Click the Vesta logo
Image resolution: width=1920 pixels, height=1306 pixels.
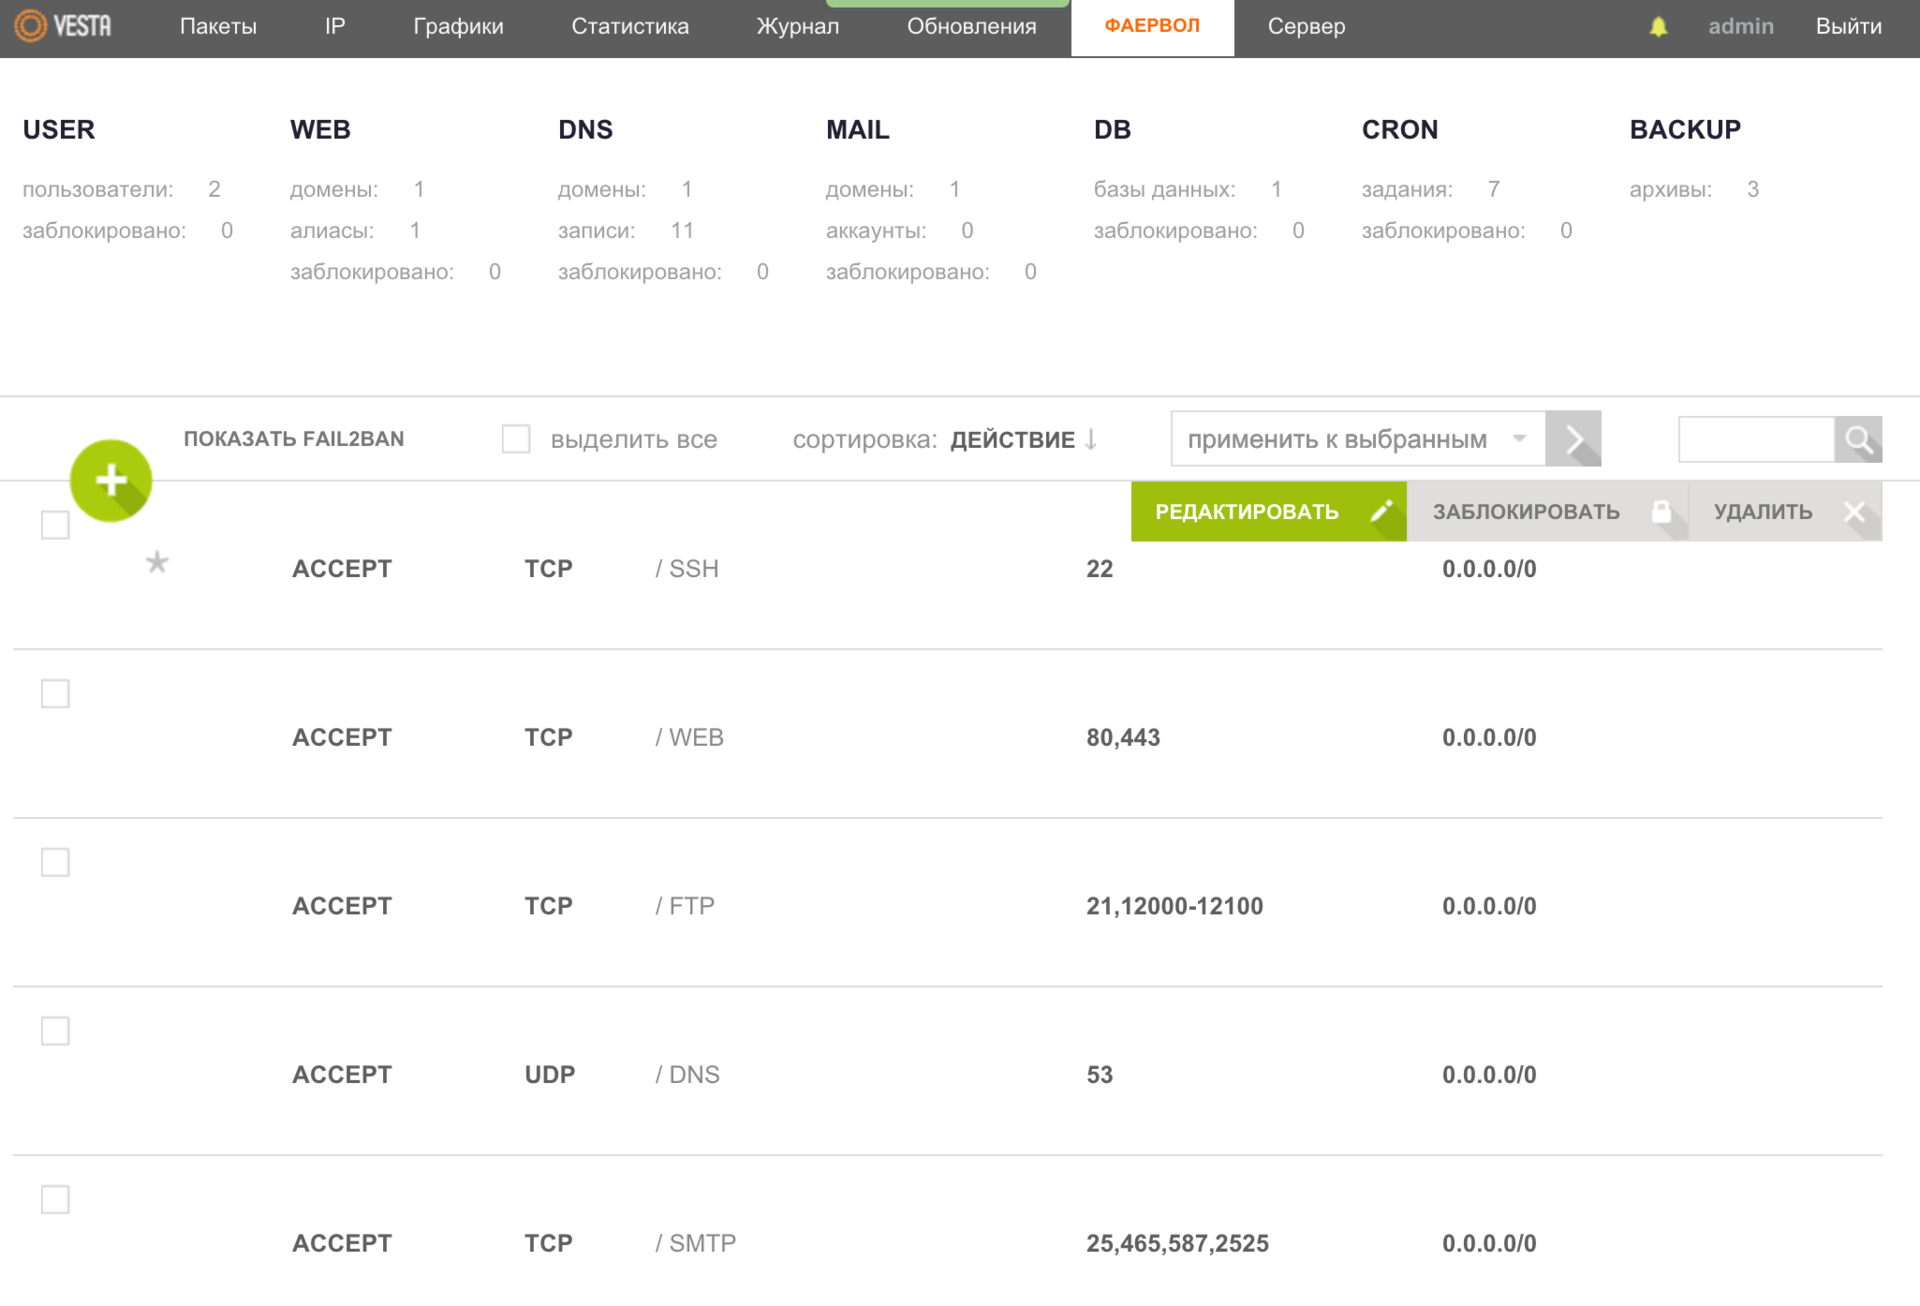click(x=63, y=26)
